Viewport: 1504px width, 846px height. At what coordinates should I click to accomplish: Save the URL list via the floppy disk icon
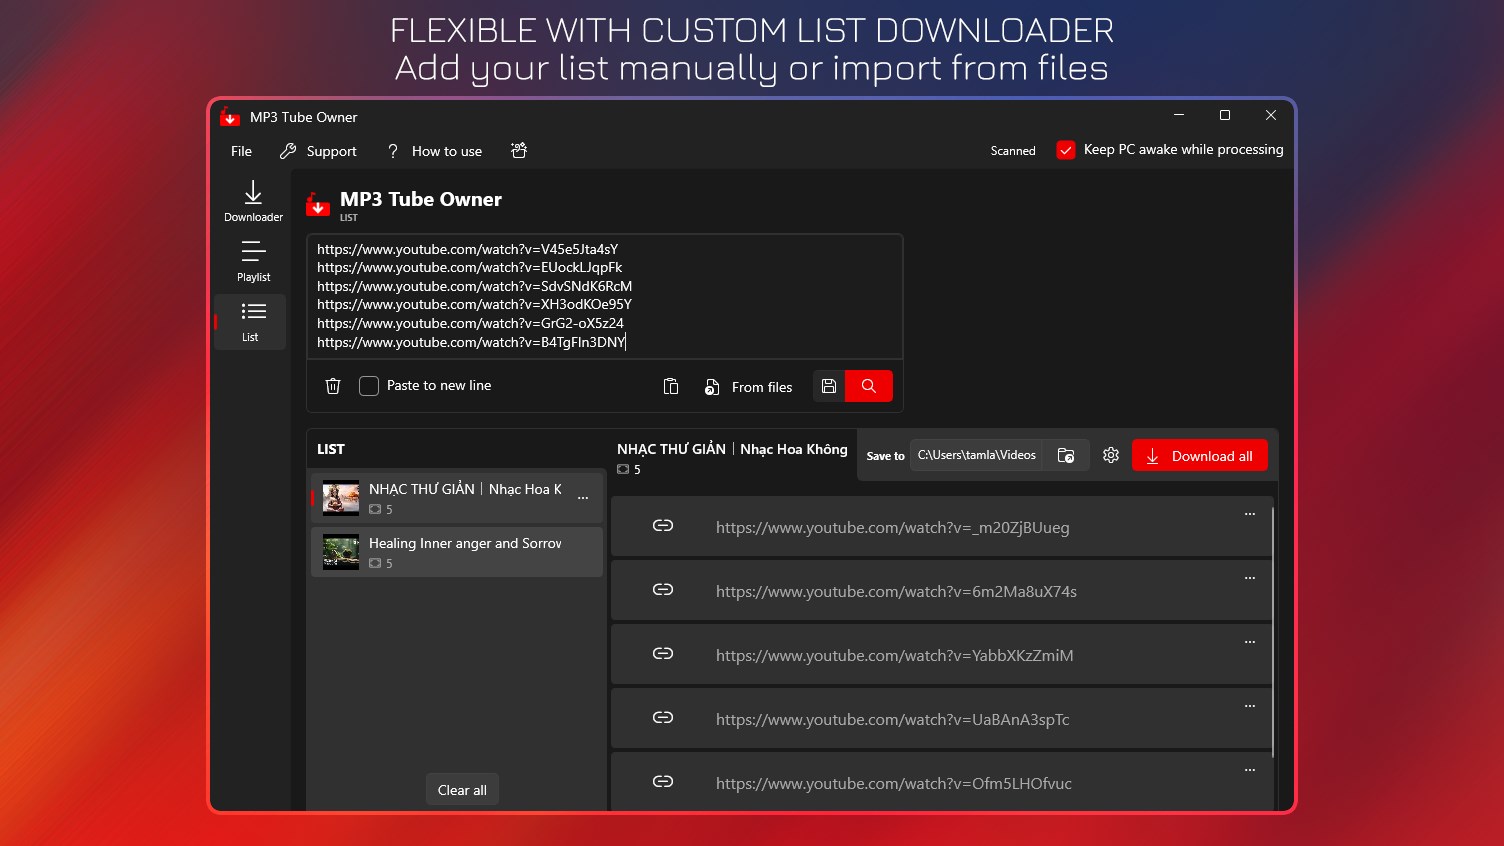(828, 385)
